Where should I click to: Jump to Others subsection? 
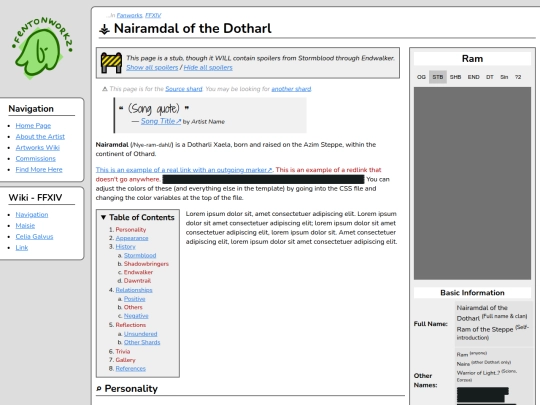(x=133, y=307)
